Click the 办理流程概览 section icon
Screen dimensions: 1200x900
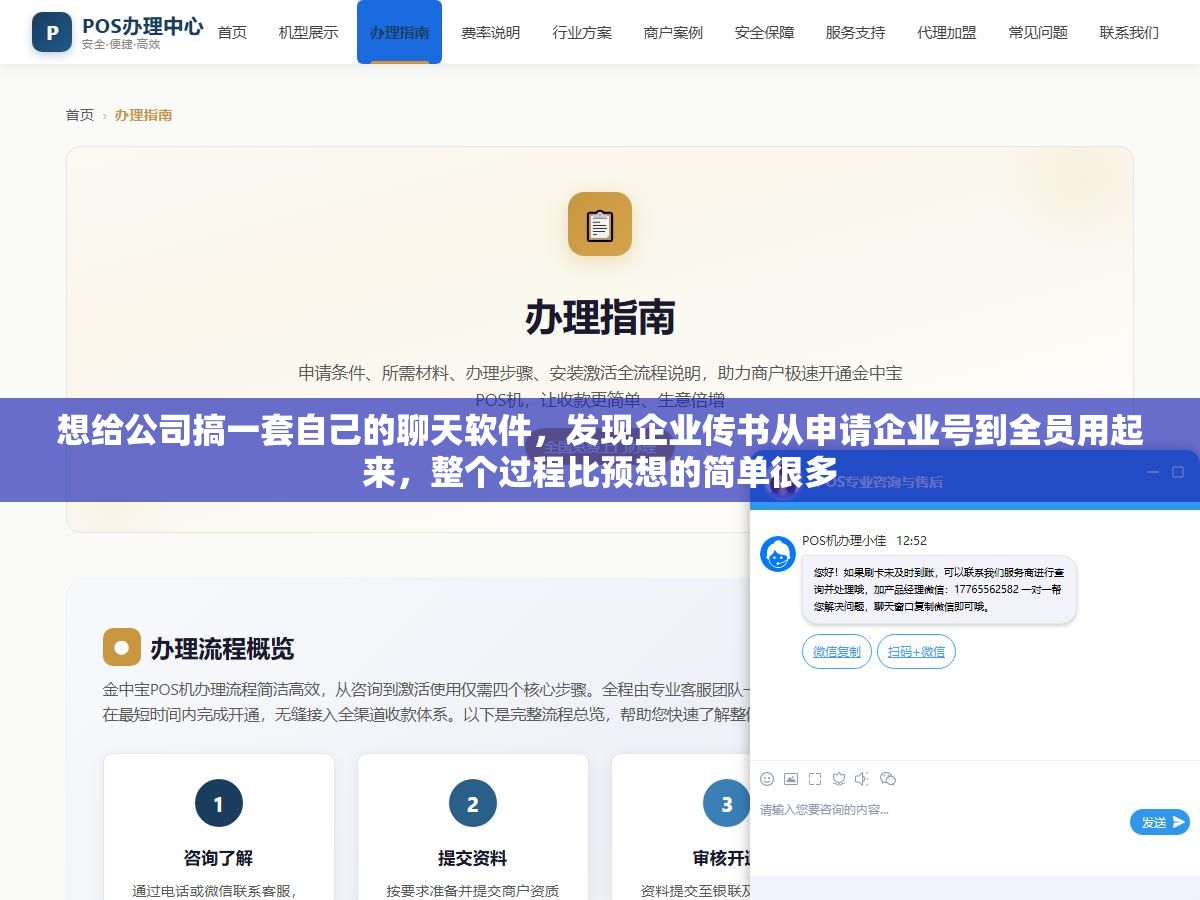click(x=122, y=647)
